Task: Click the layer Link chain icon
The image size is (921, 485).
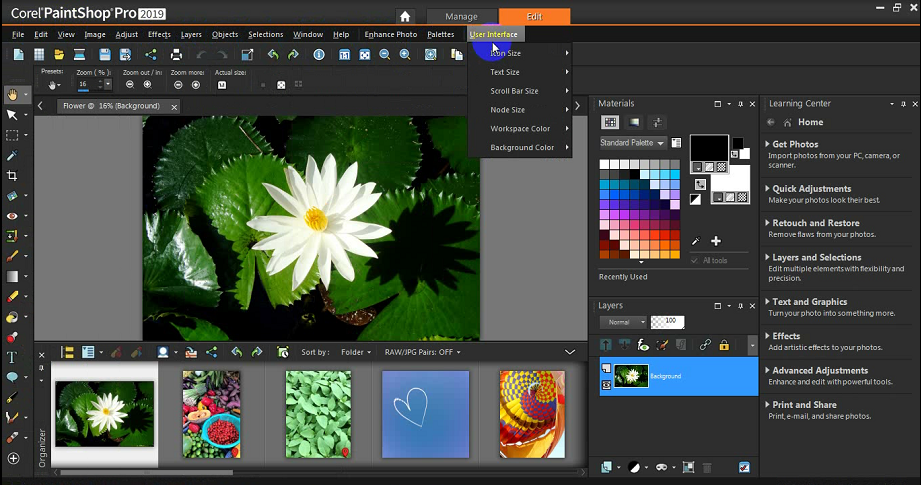Action: [x=705, y=345]
